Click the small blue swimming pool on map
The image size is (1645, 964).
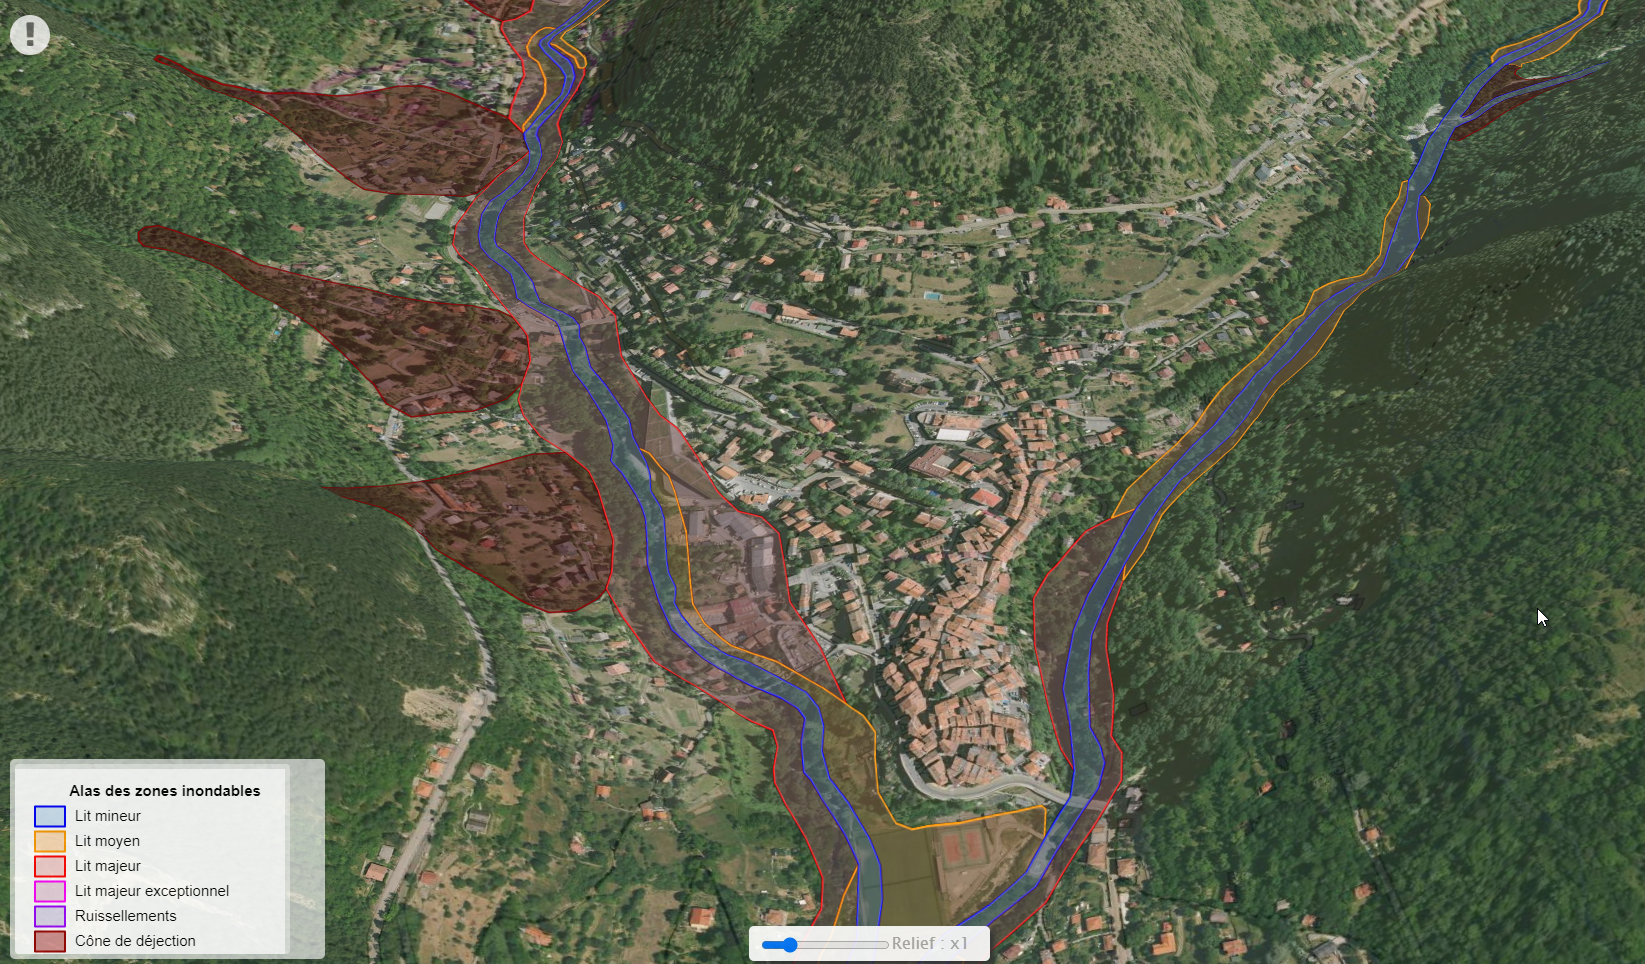point(932,297)
